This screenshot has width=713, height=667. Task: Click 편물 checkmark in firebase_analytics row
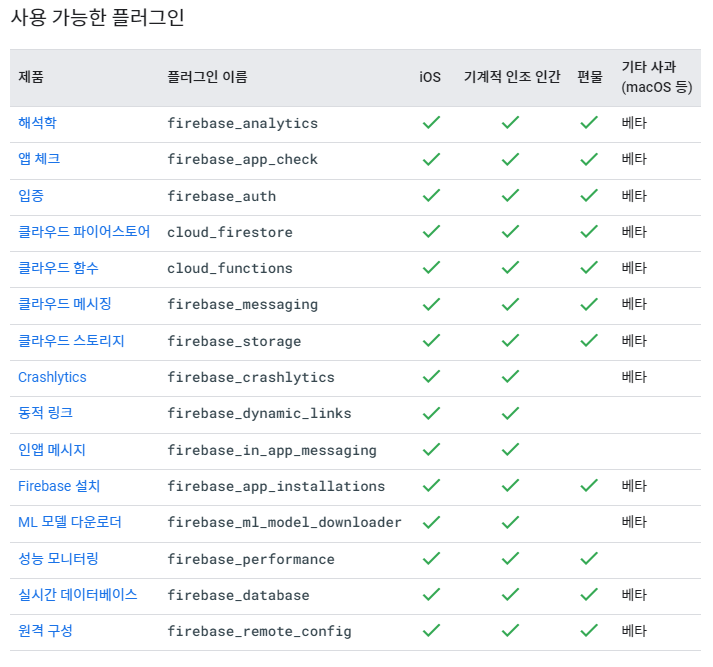tap(589, 122)
